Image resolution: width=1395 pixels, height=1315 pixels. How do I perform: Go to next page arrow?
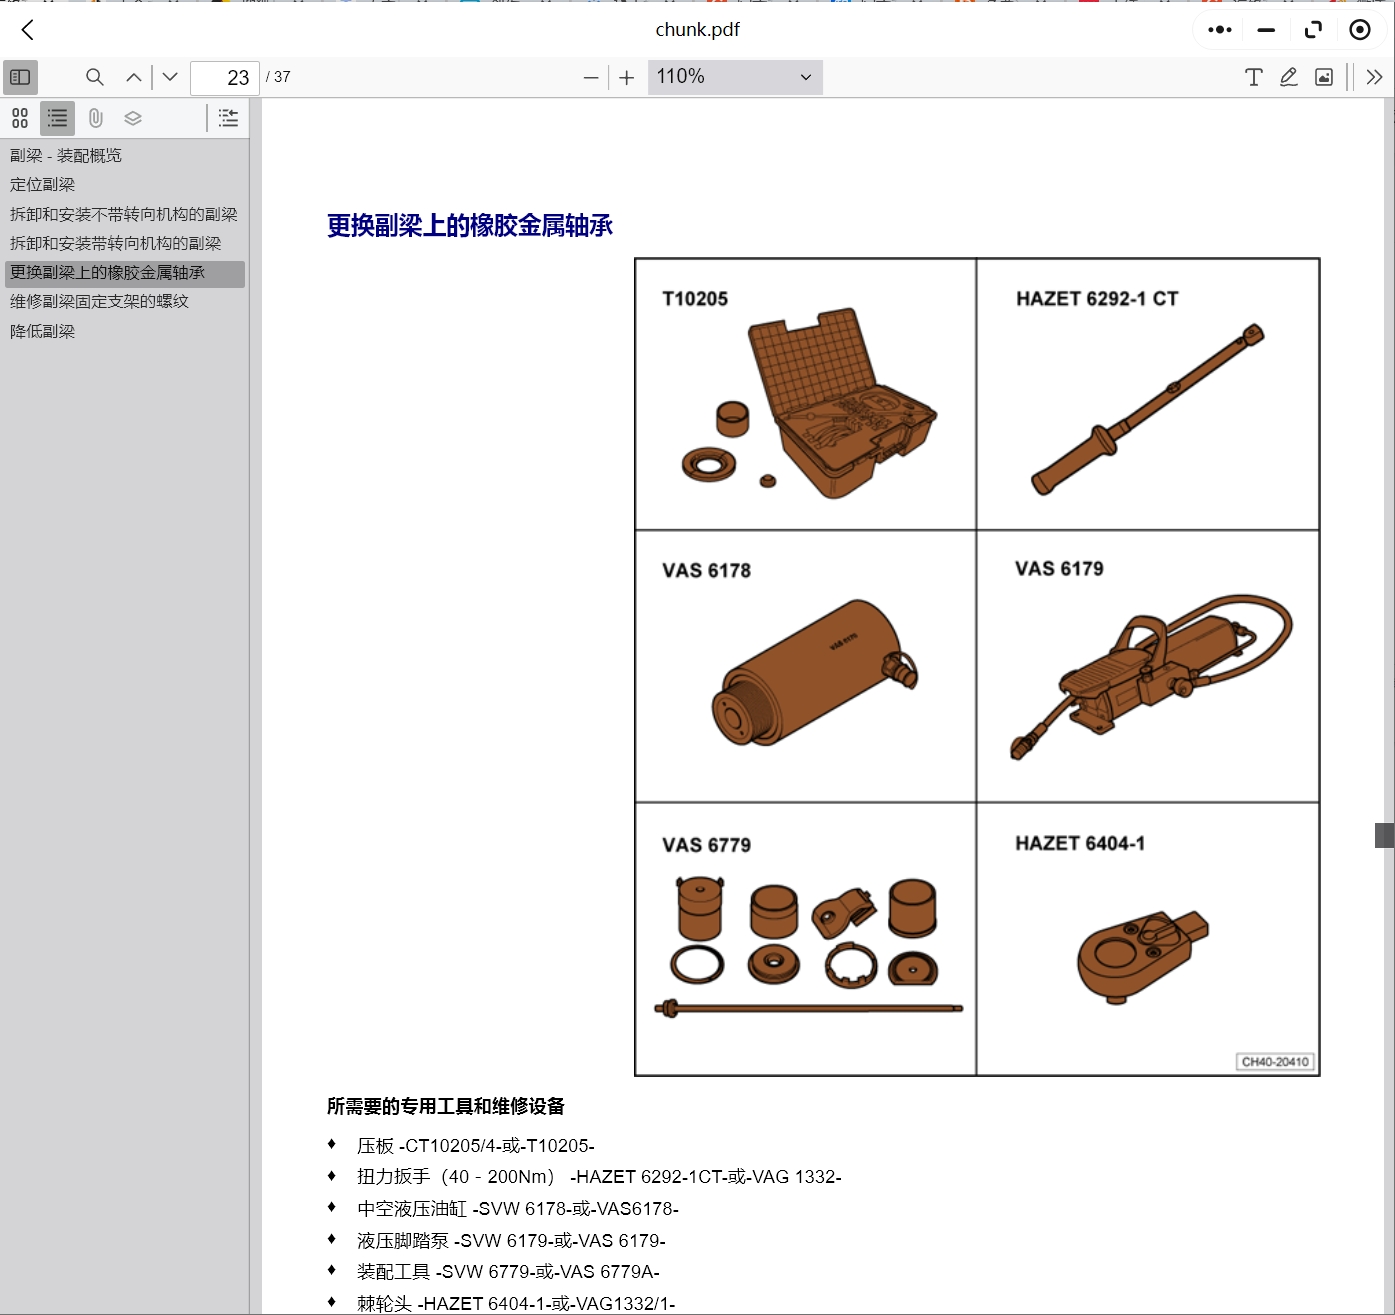[x=170, y=77]
